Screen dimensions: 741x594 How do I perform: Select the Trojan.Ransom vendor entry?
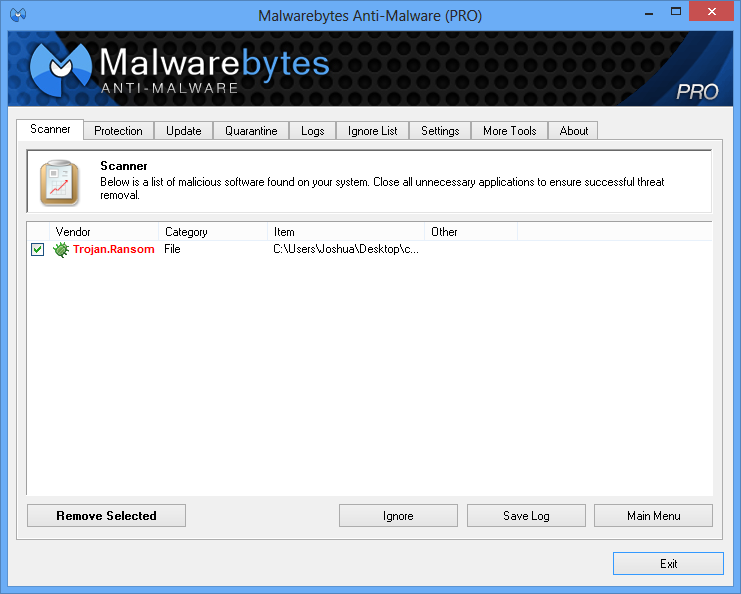coord(113,249)
